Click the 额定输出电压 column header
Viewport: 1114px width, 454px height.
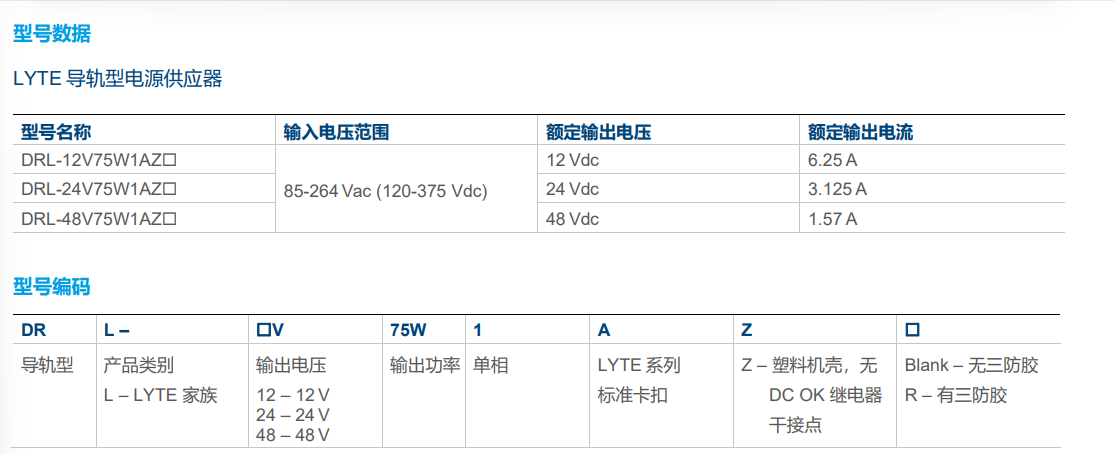point(598,132)
